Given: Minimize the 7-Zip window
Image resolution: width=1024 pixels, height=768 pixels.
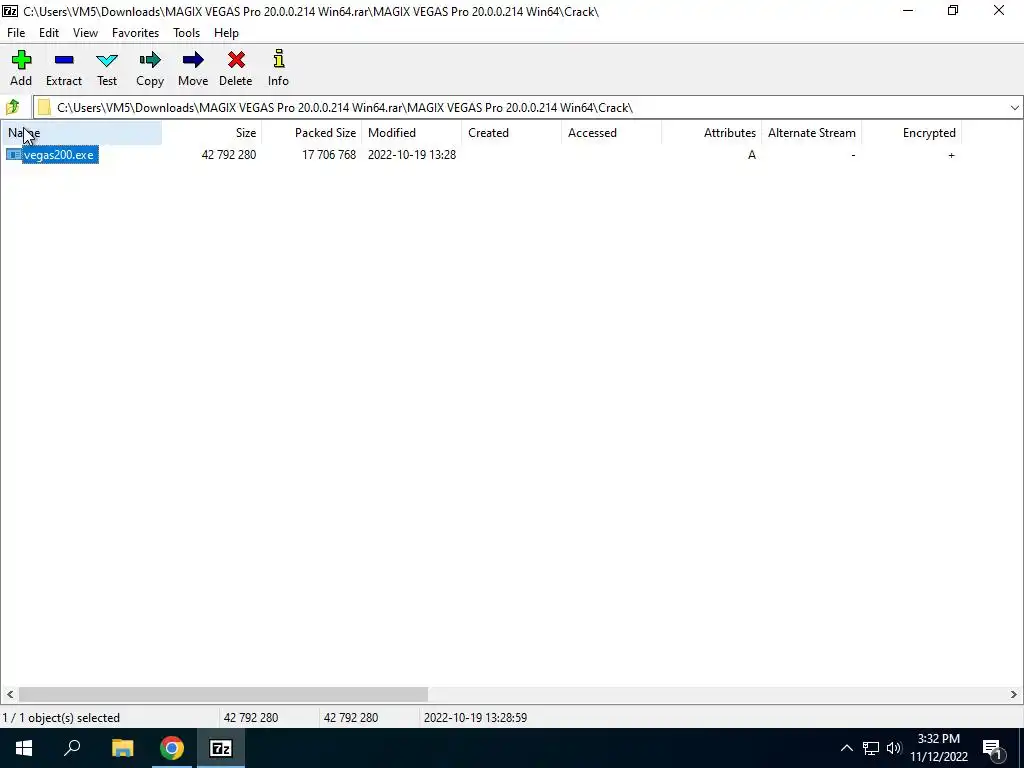Looking at the screenshot, I should click(x=908, y=10).
